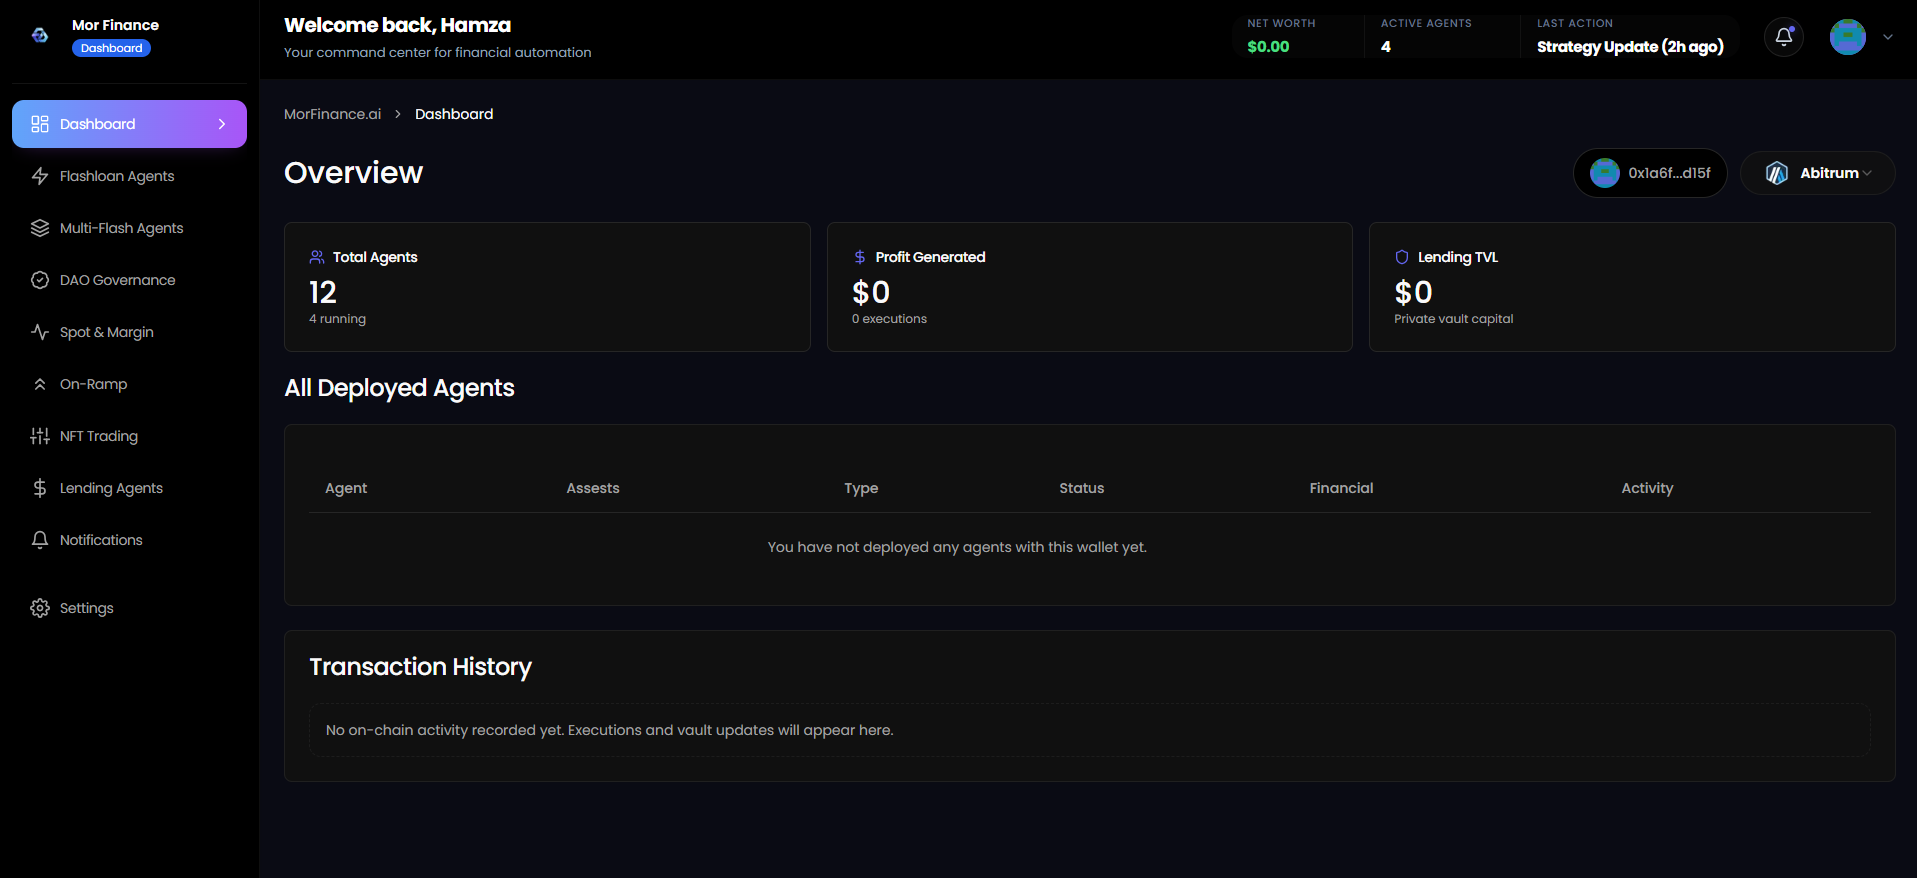
Task: Click the DAO Governance checkmark icon
Action: click(40, 280)
